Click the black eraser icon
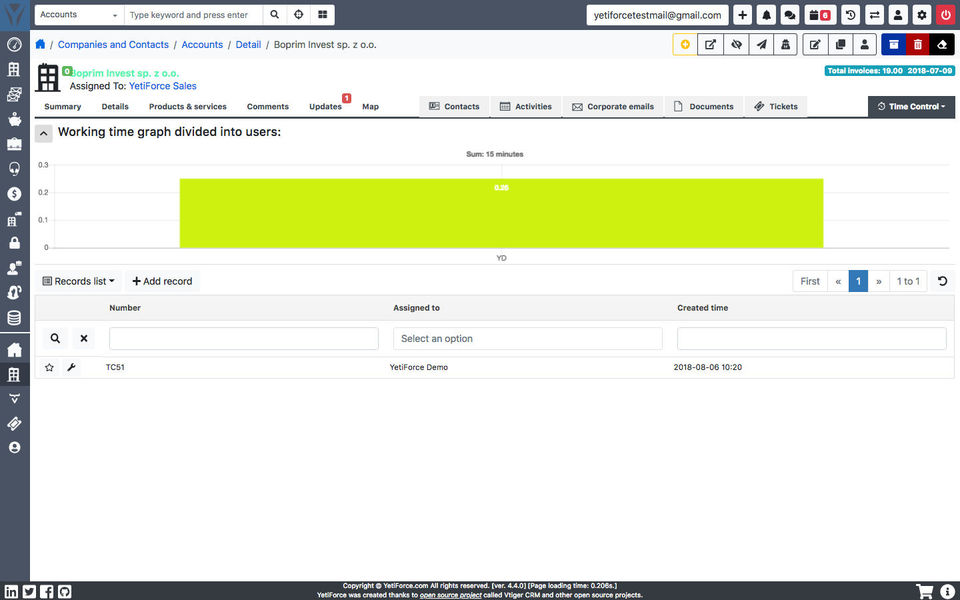The height and width of the screenshot is (600, 960). pos(942,45)
